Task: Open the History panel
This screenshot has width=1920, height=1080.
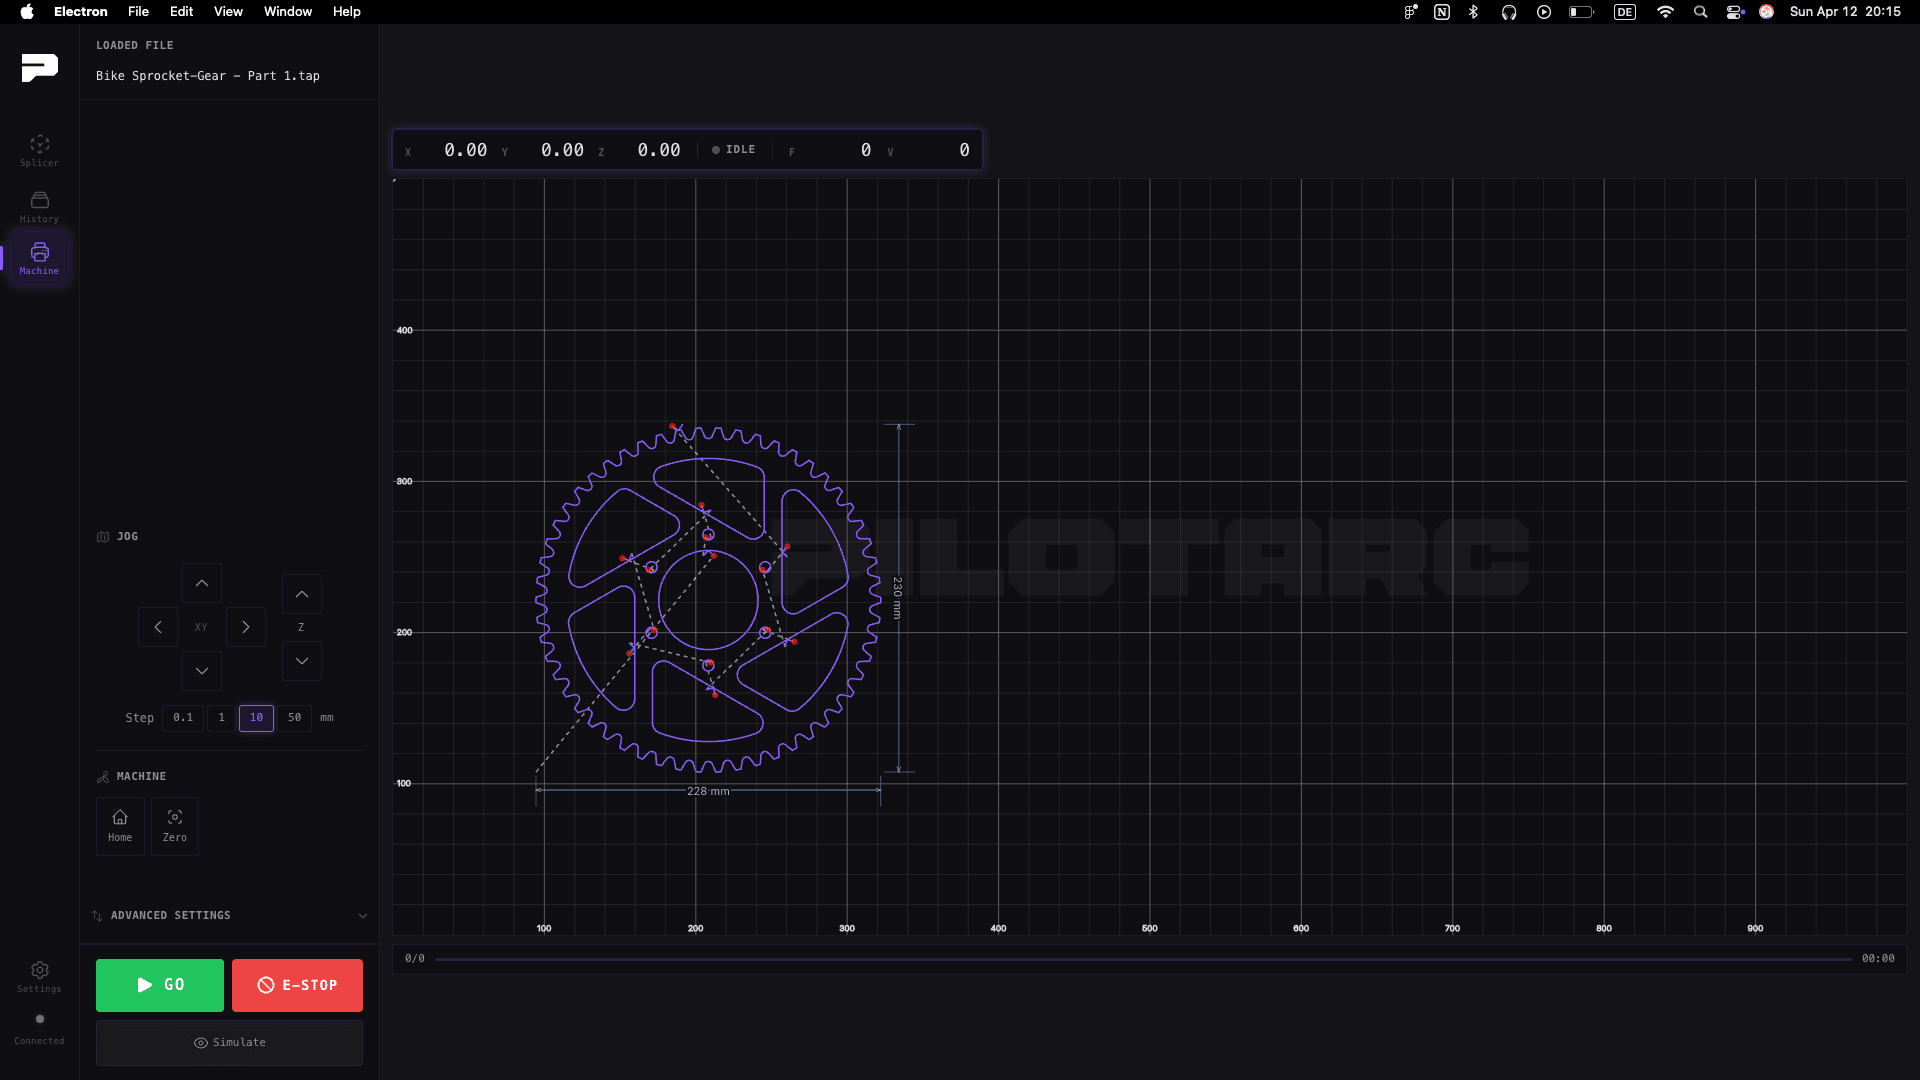Action: point(39,207)
